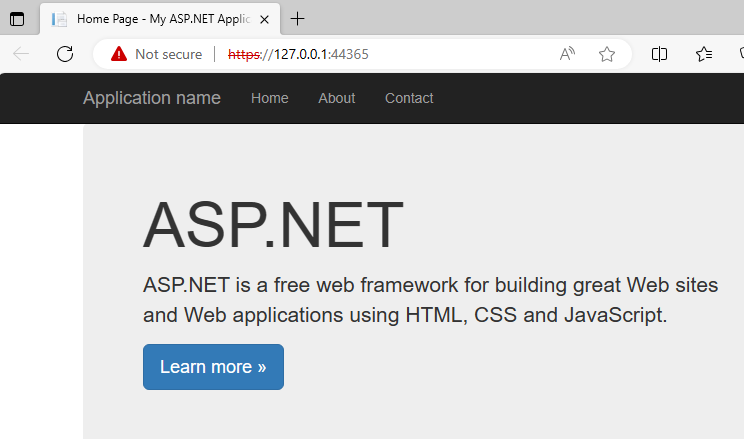Open the About page link
The height and width of the screenshot is (439, 744).
pyautogui.click(x=336, y=98)
